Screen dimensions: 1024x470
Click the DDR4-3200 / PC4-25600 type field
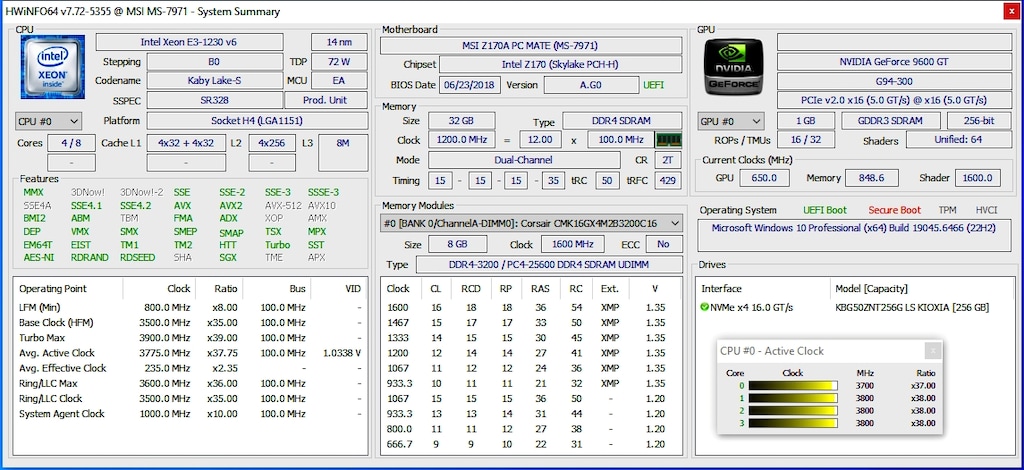[x=549, y=264]
